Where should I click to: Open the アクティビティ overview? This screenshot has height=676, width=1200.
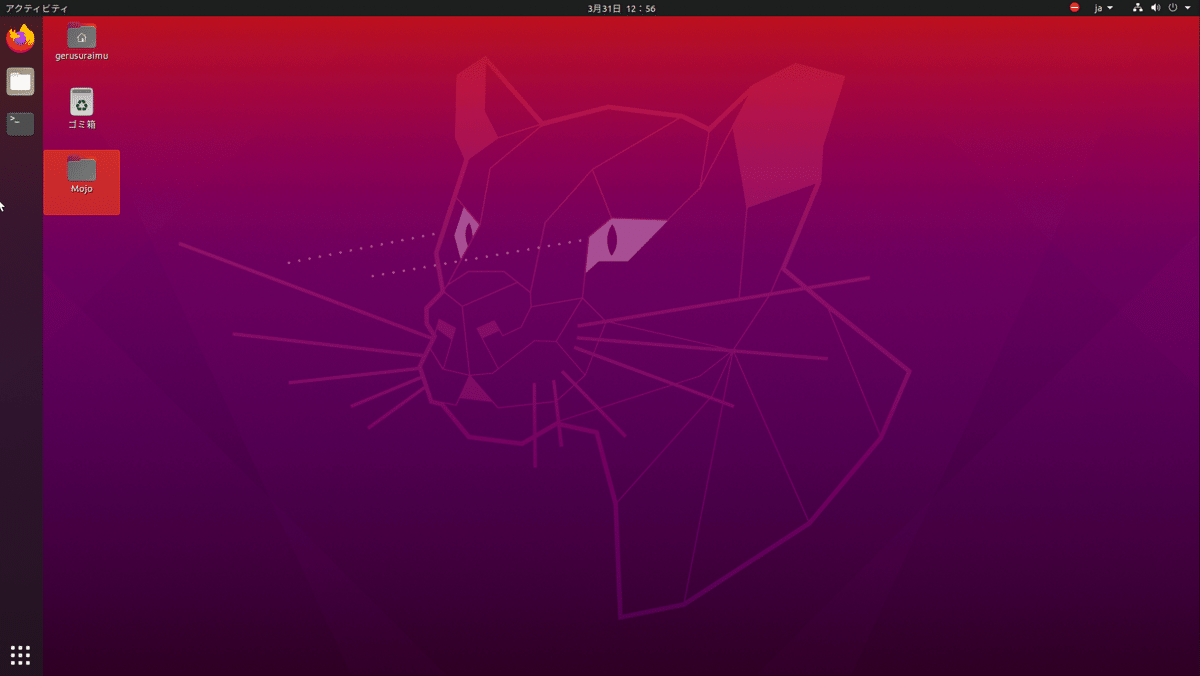click(x=36, y=8)
